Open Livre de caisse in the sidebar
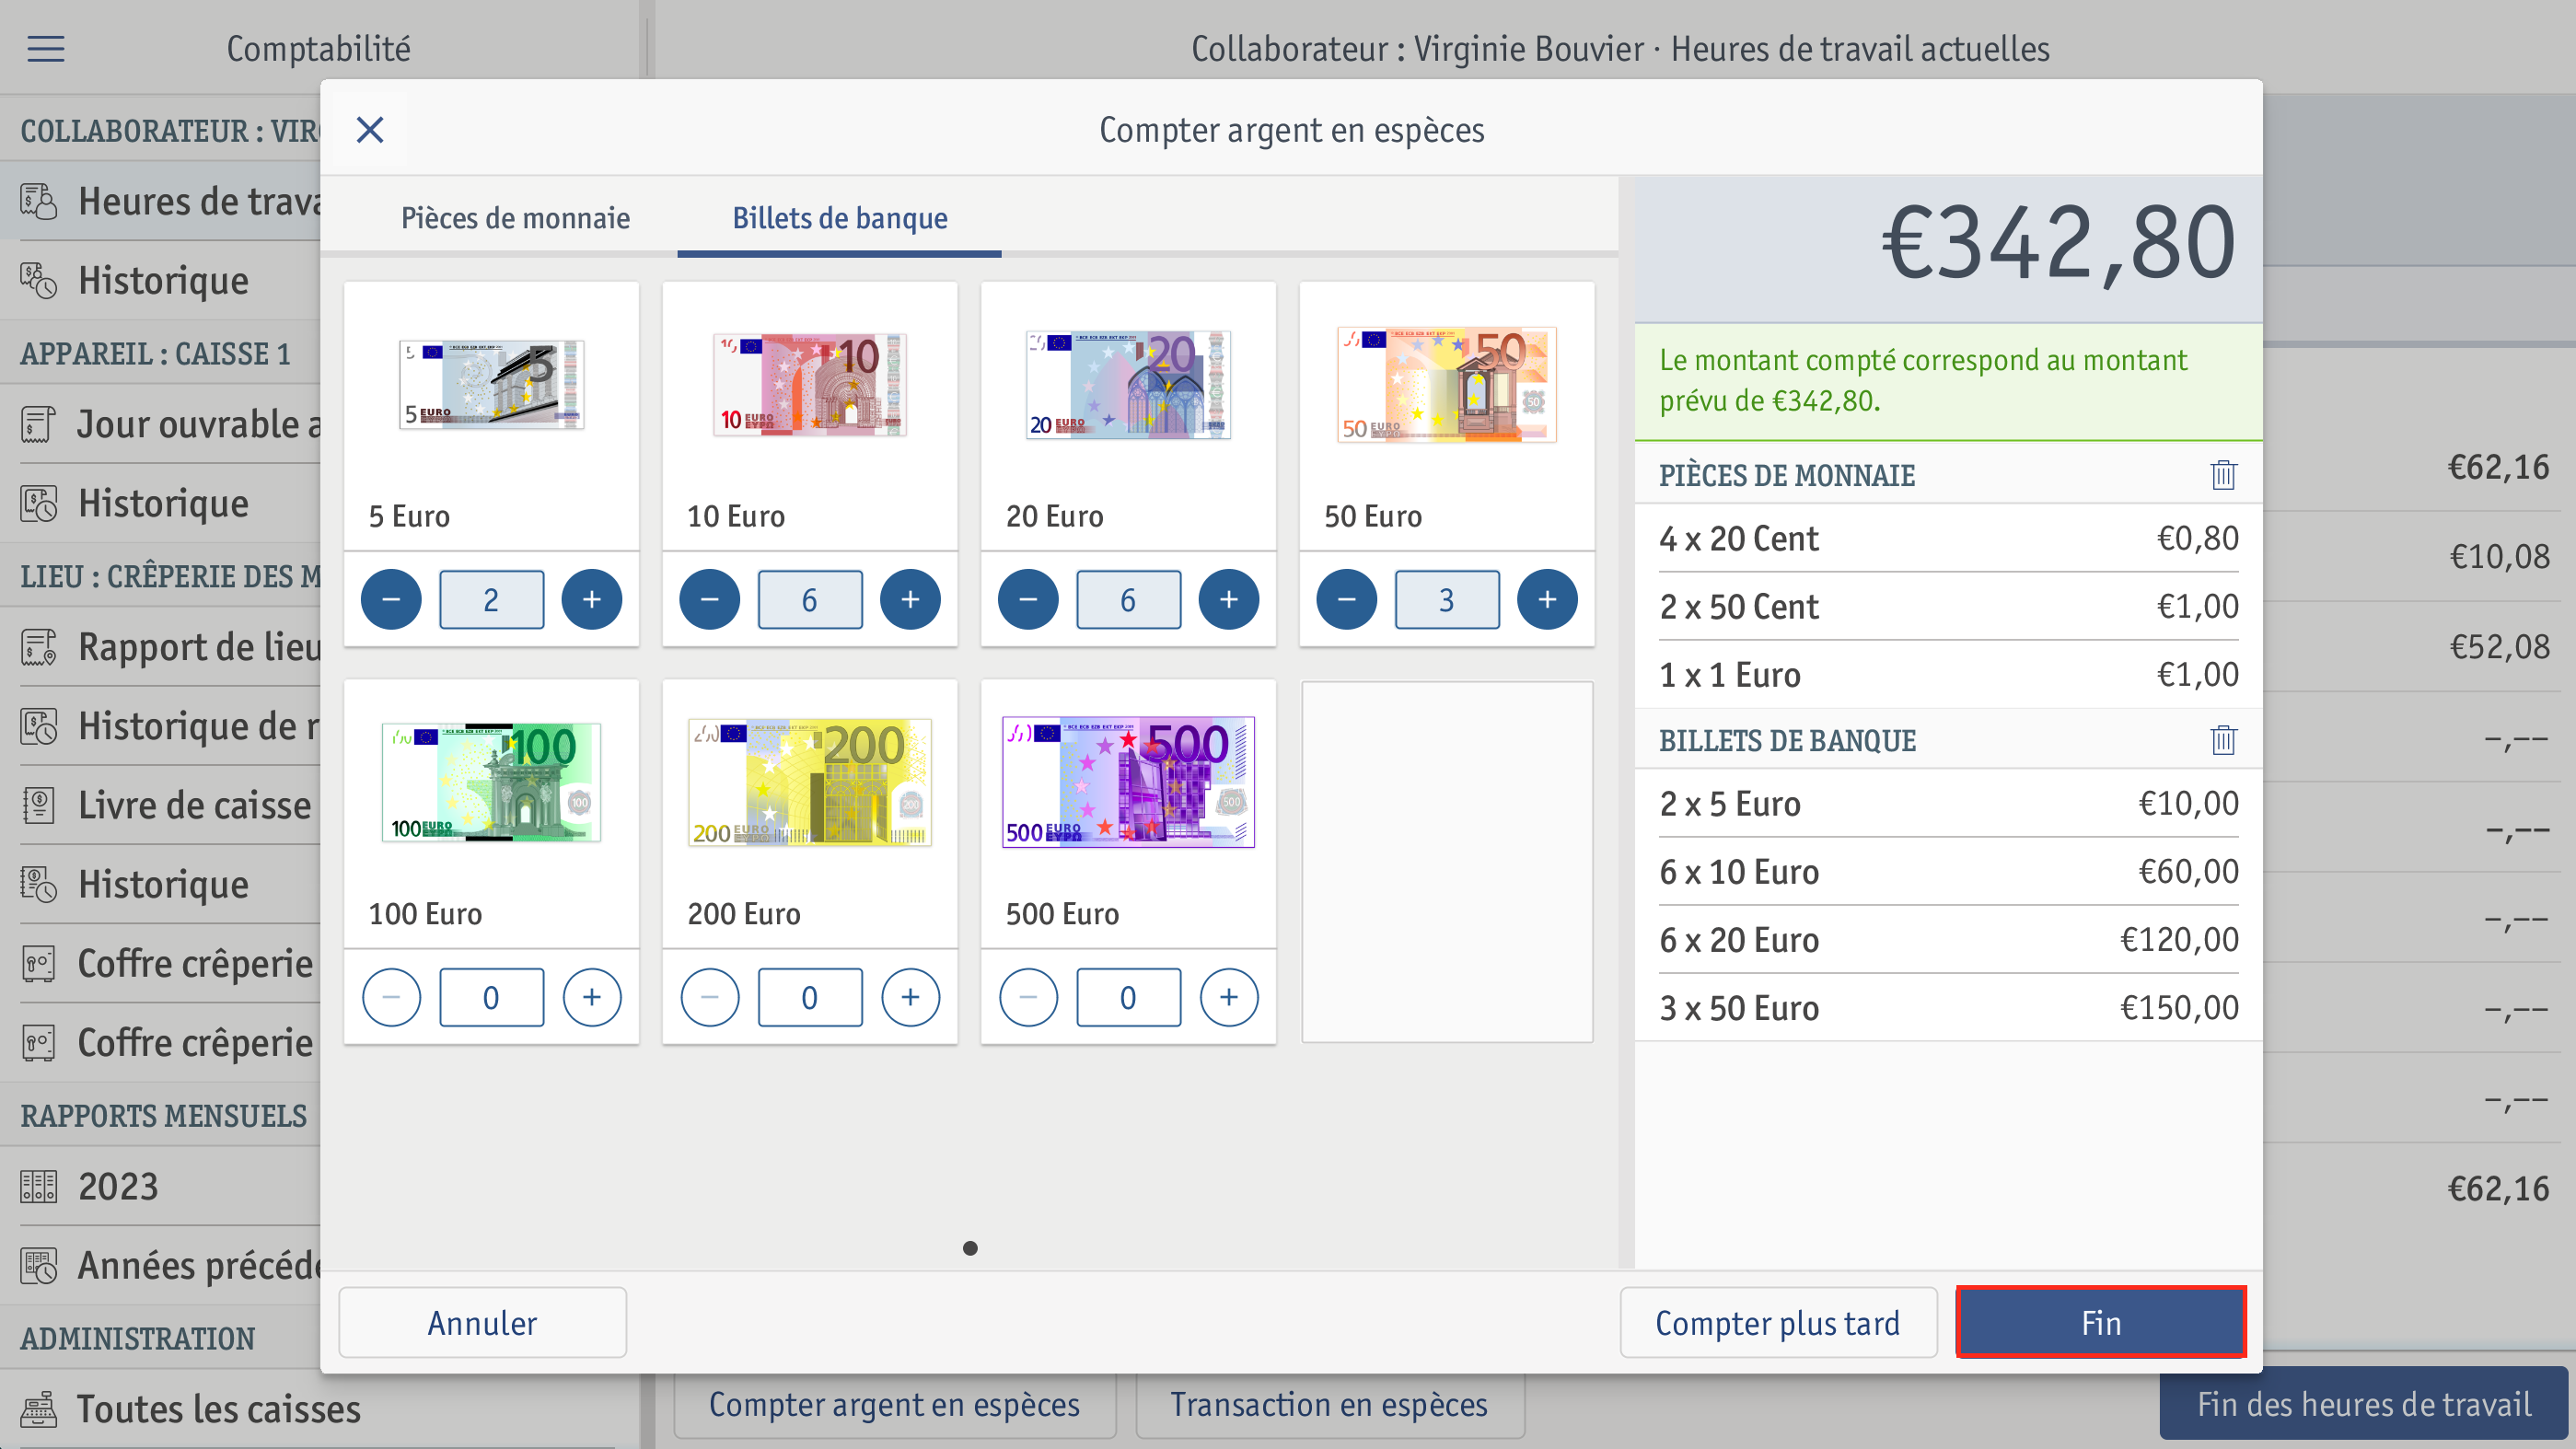The width and height of the screenshot is (2576, 1449). click(x=160, y=805)
